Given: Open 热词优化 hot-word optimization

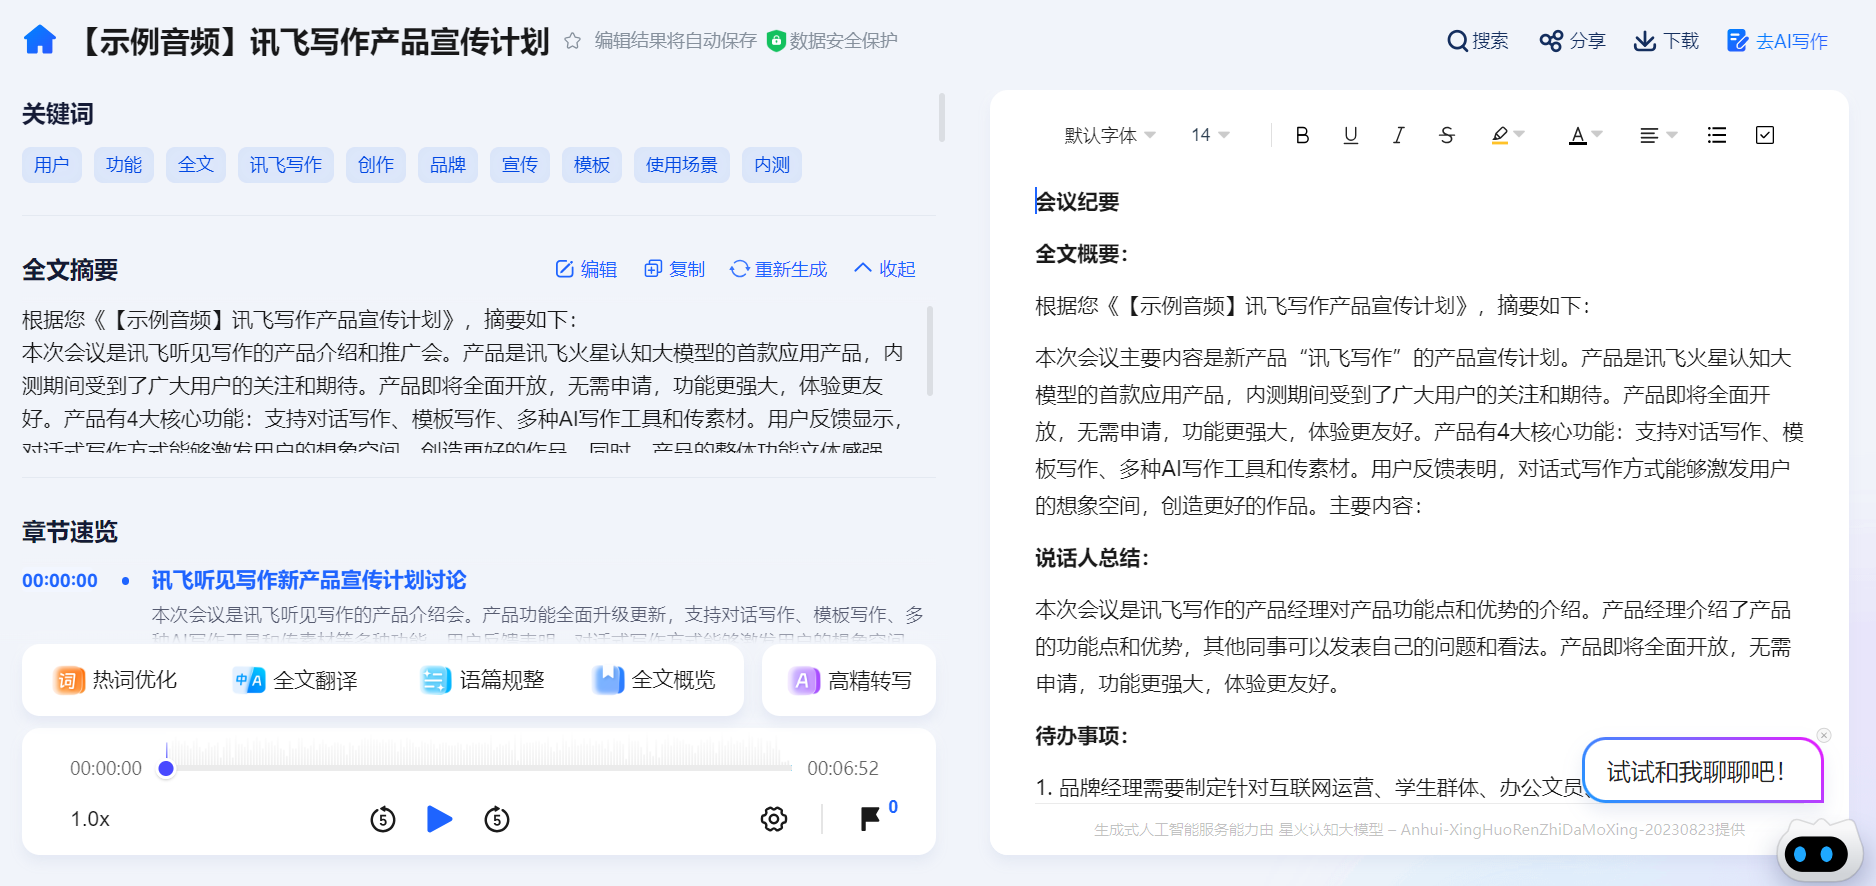Looking at the screenshot, I should click(x=116, y=680).
